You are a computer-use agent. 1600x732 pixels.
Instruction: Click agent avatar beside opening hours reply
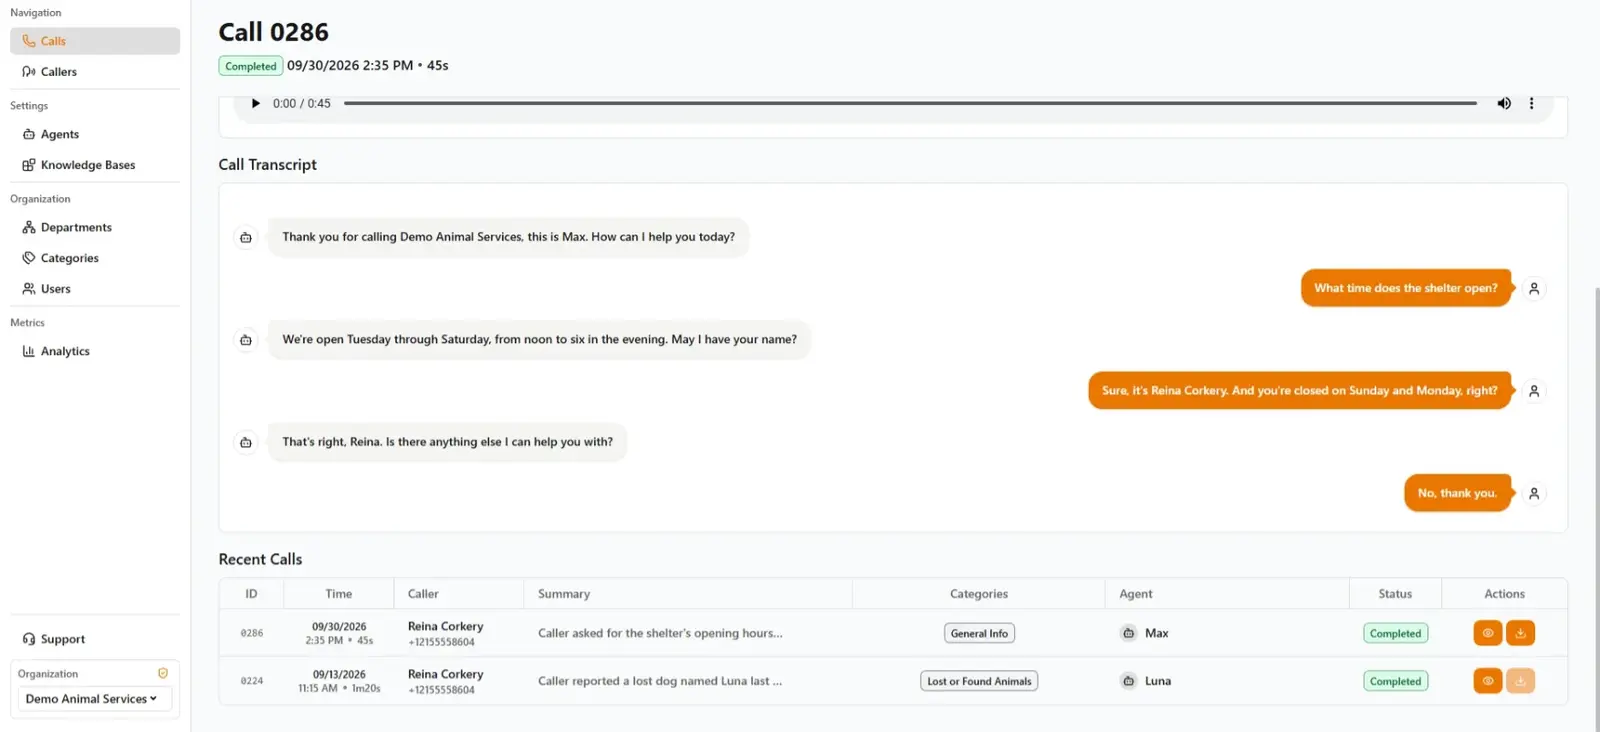[246, 340]
